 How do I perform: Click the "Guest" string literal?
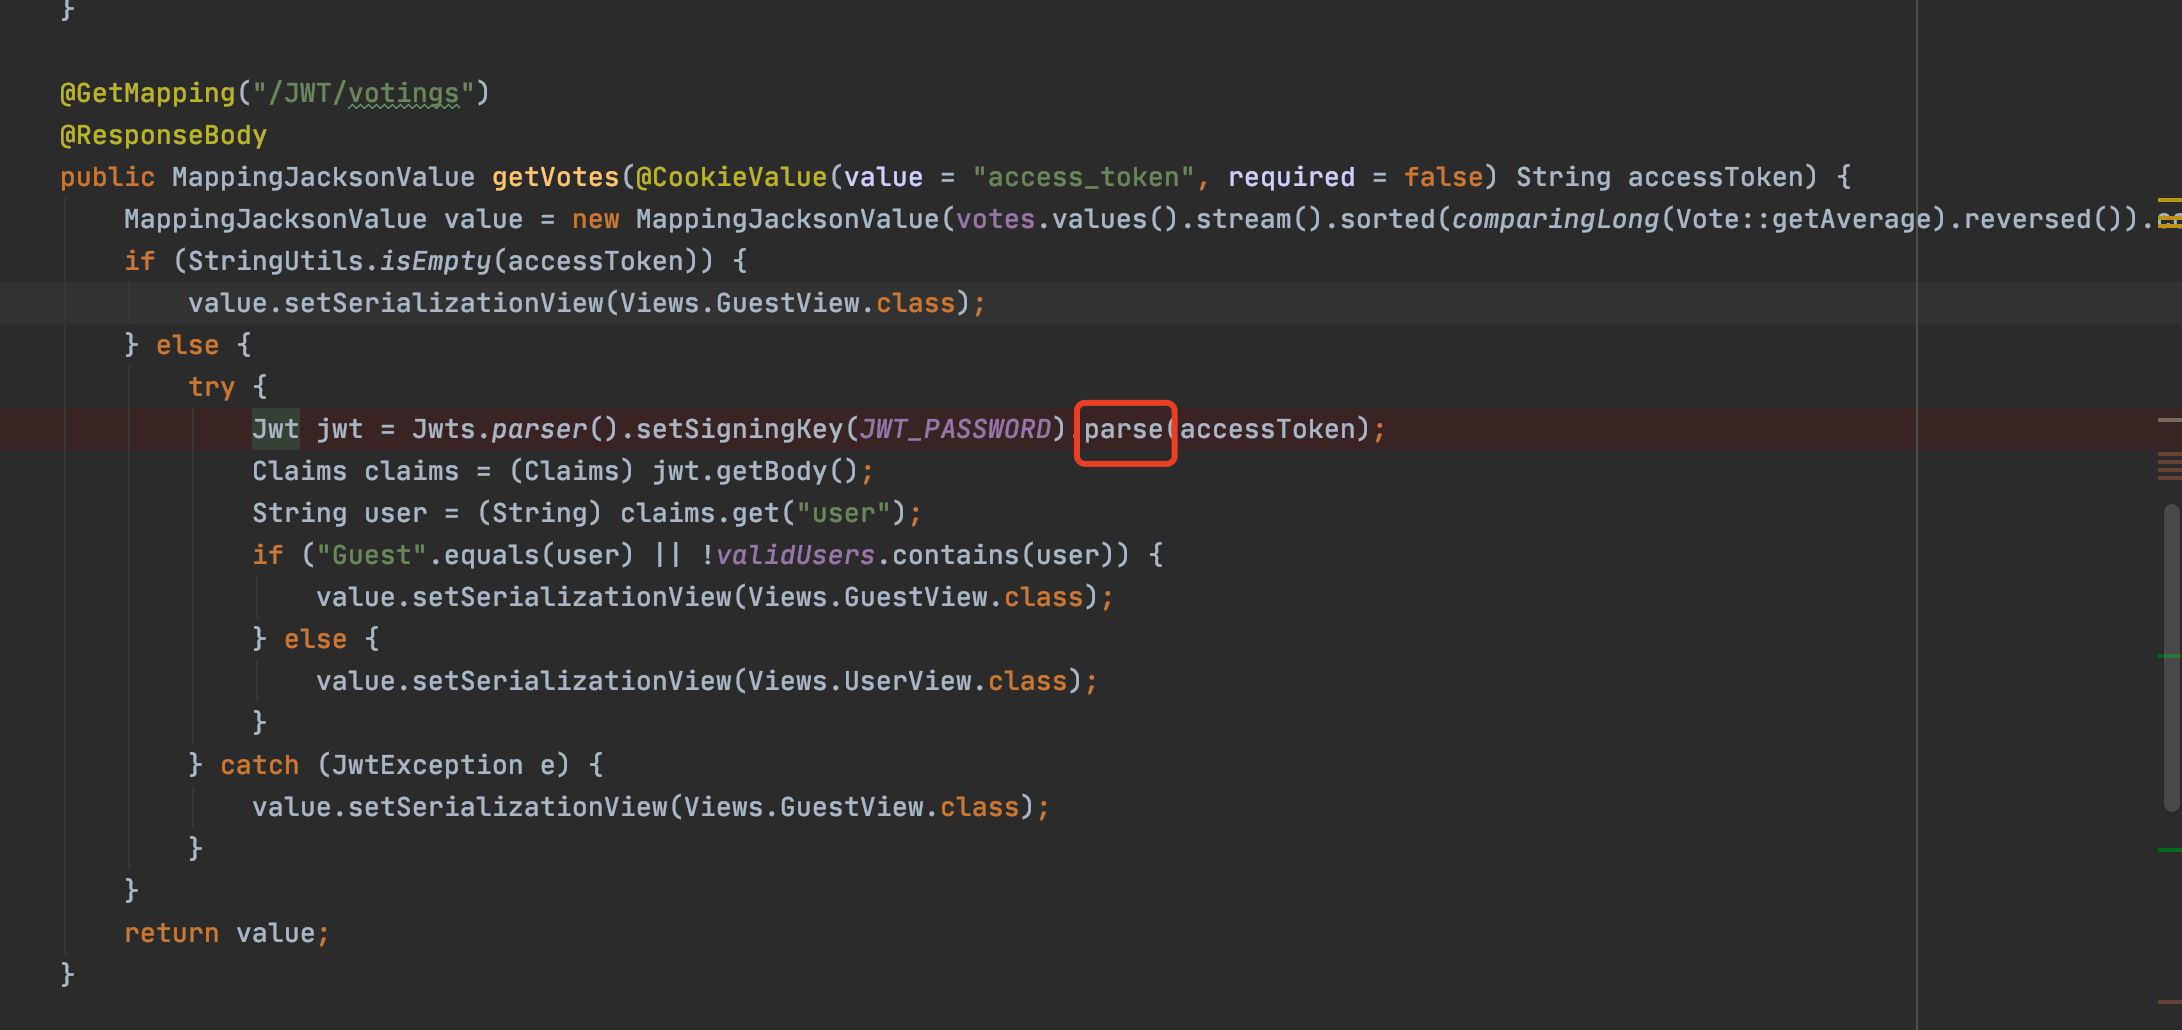pyautogui.click(x=371, y=556)
